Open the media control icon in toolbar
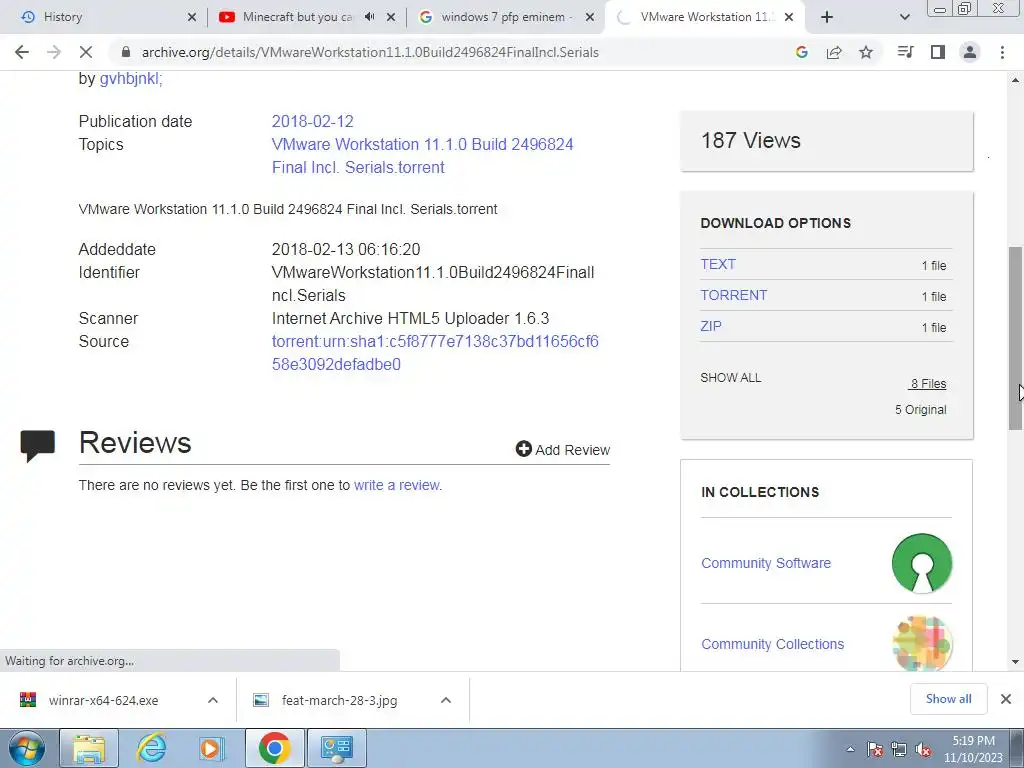 tap(906, 52)
